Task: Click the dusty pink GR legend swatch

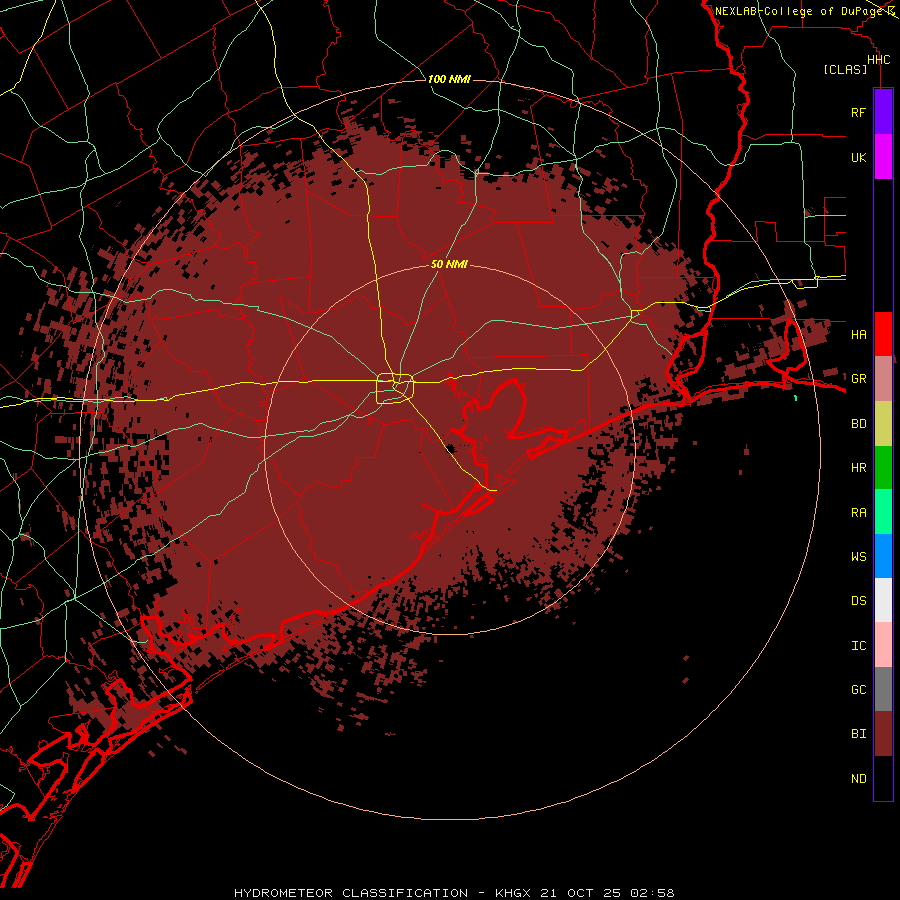Action: pyautogui.click(x=883, y=379)
